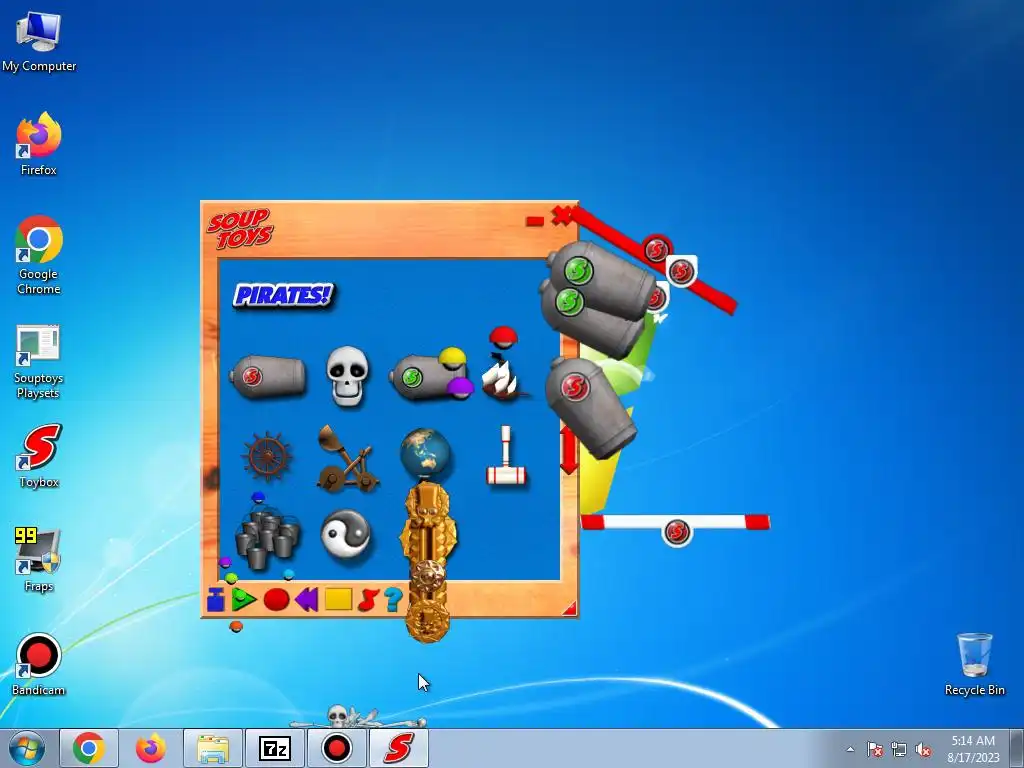Pick the skull toy in Pirates panel
This screenshot has width=1024, height=768.
pyautogui.click(x=347, y=376)
